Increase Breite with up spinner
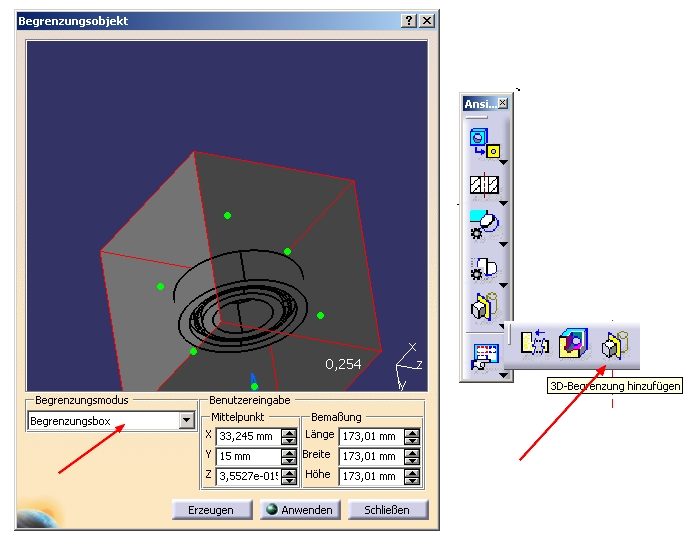Image resolution: width=693 pixels, height=539 pixels. coord(412,453)
